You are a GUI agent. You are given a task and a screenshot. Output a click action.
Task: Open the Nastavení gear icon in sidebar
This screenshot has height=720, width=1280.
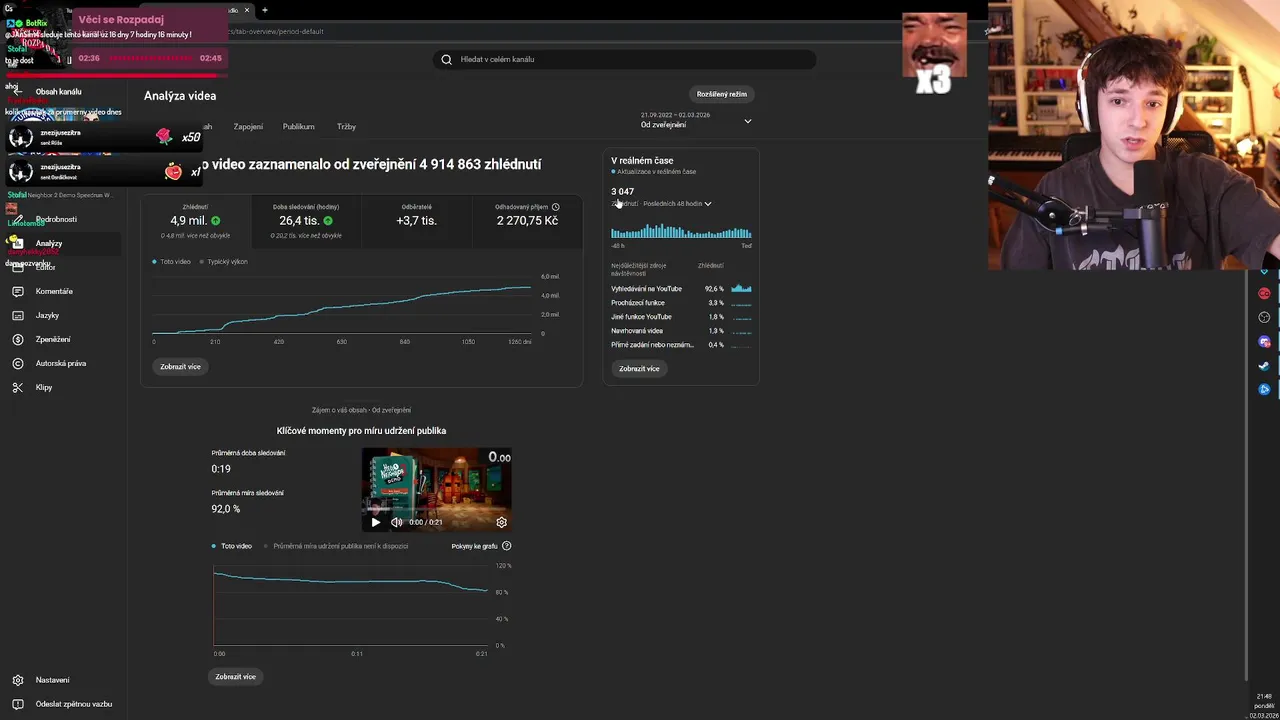pos(17,680)
